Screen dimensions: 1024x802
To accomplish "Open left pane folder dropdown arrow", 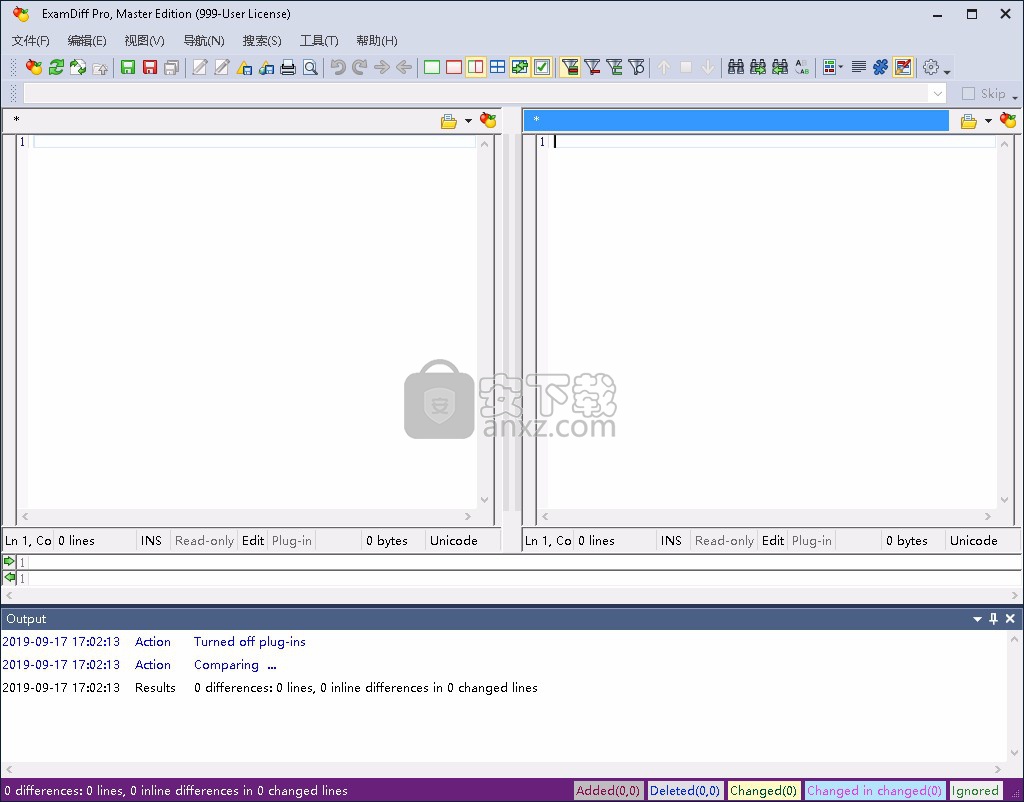I will coord(468,121).
